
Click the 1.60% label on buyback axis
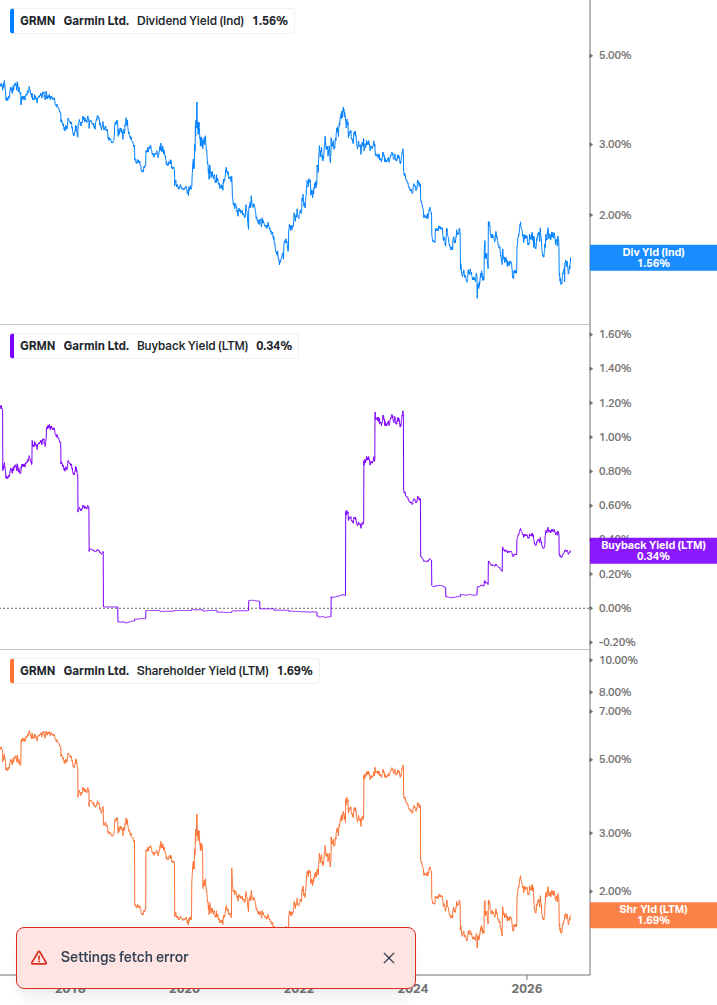coord(614,335)
